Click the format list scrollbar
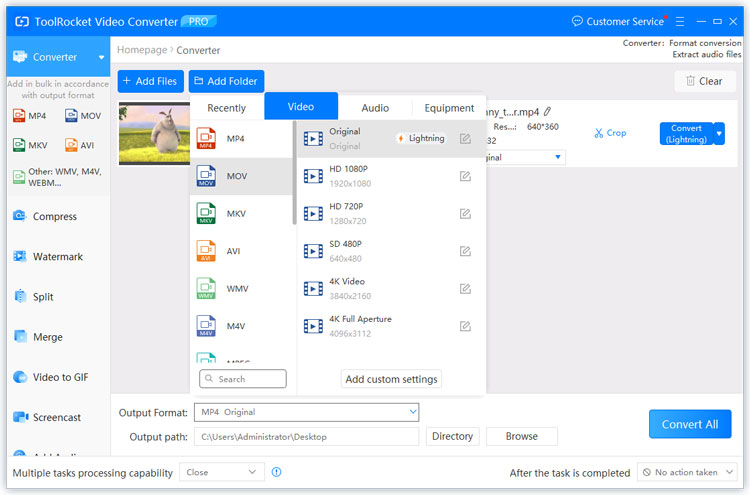This screenshot has height=495, width=750. click(294, 172)
